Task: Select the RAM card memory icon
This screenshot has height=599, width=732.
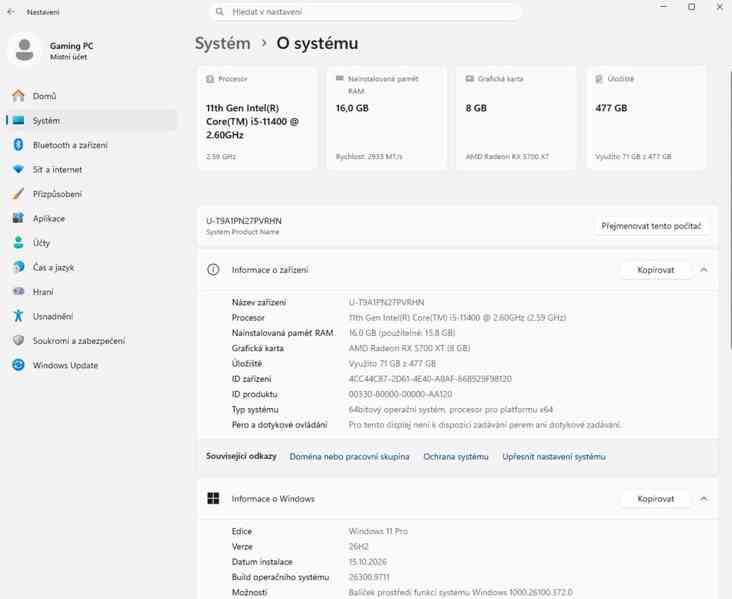Action: pyautogui.click(x=340, y=78)
